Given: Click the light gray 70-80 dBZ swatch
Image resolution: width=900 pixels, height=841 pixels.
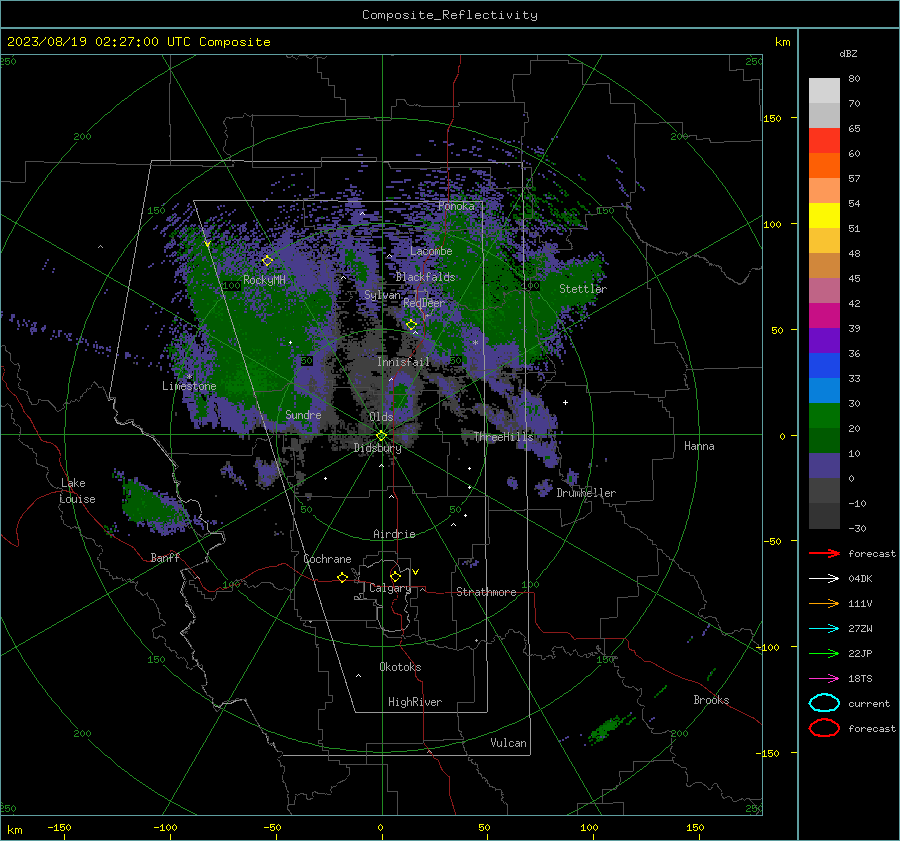Looking at the screenshot, I should [824, 91].
